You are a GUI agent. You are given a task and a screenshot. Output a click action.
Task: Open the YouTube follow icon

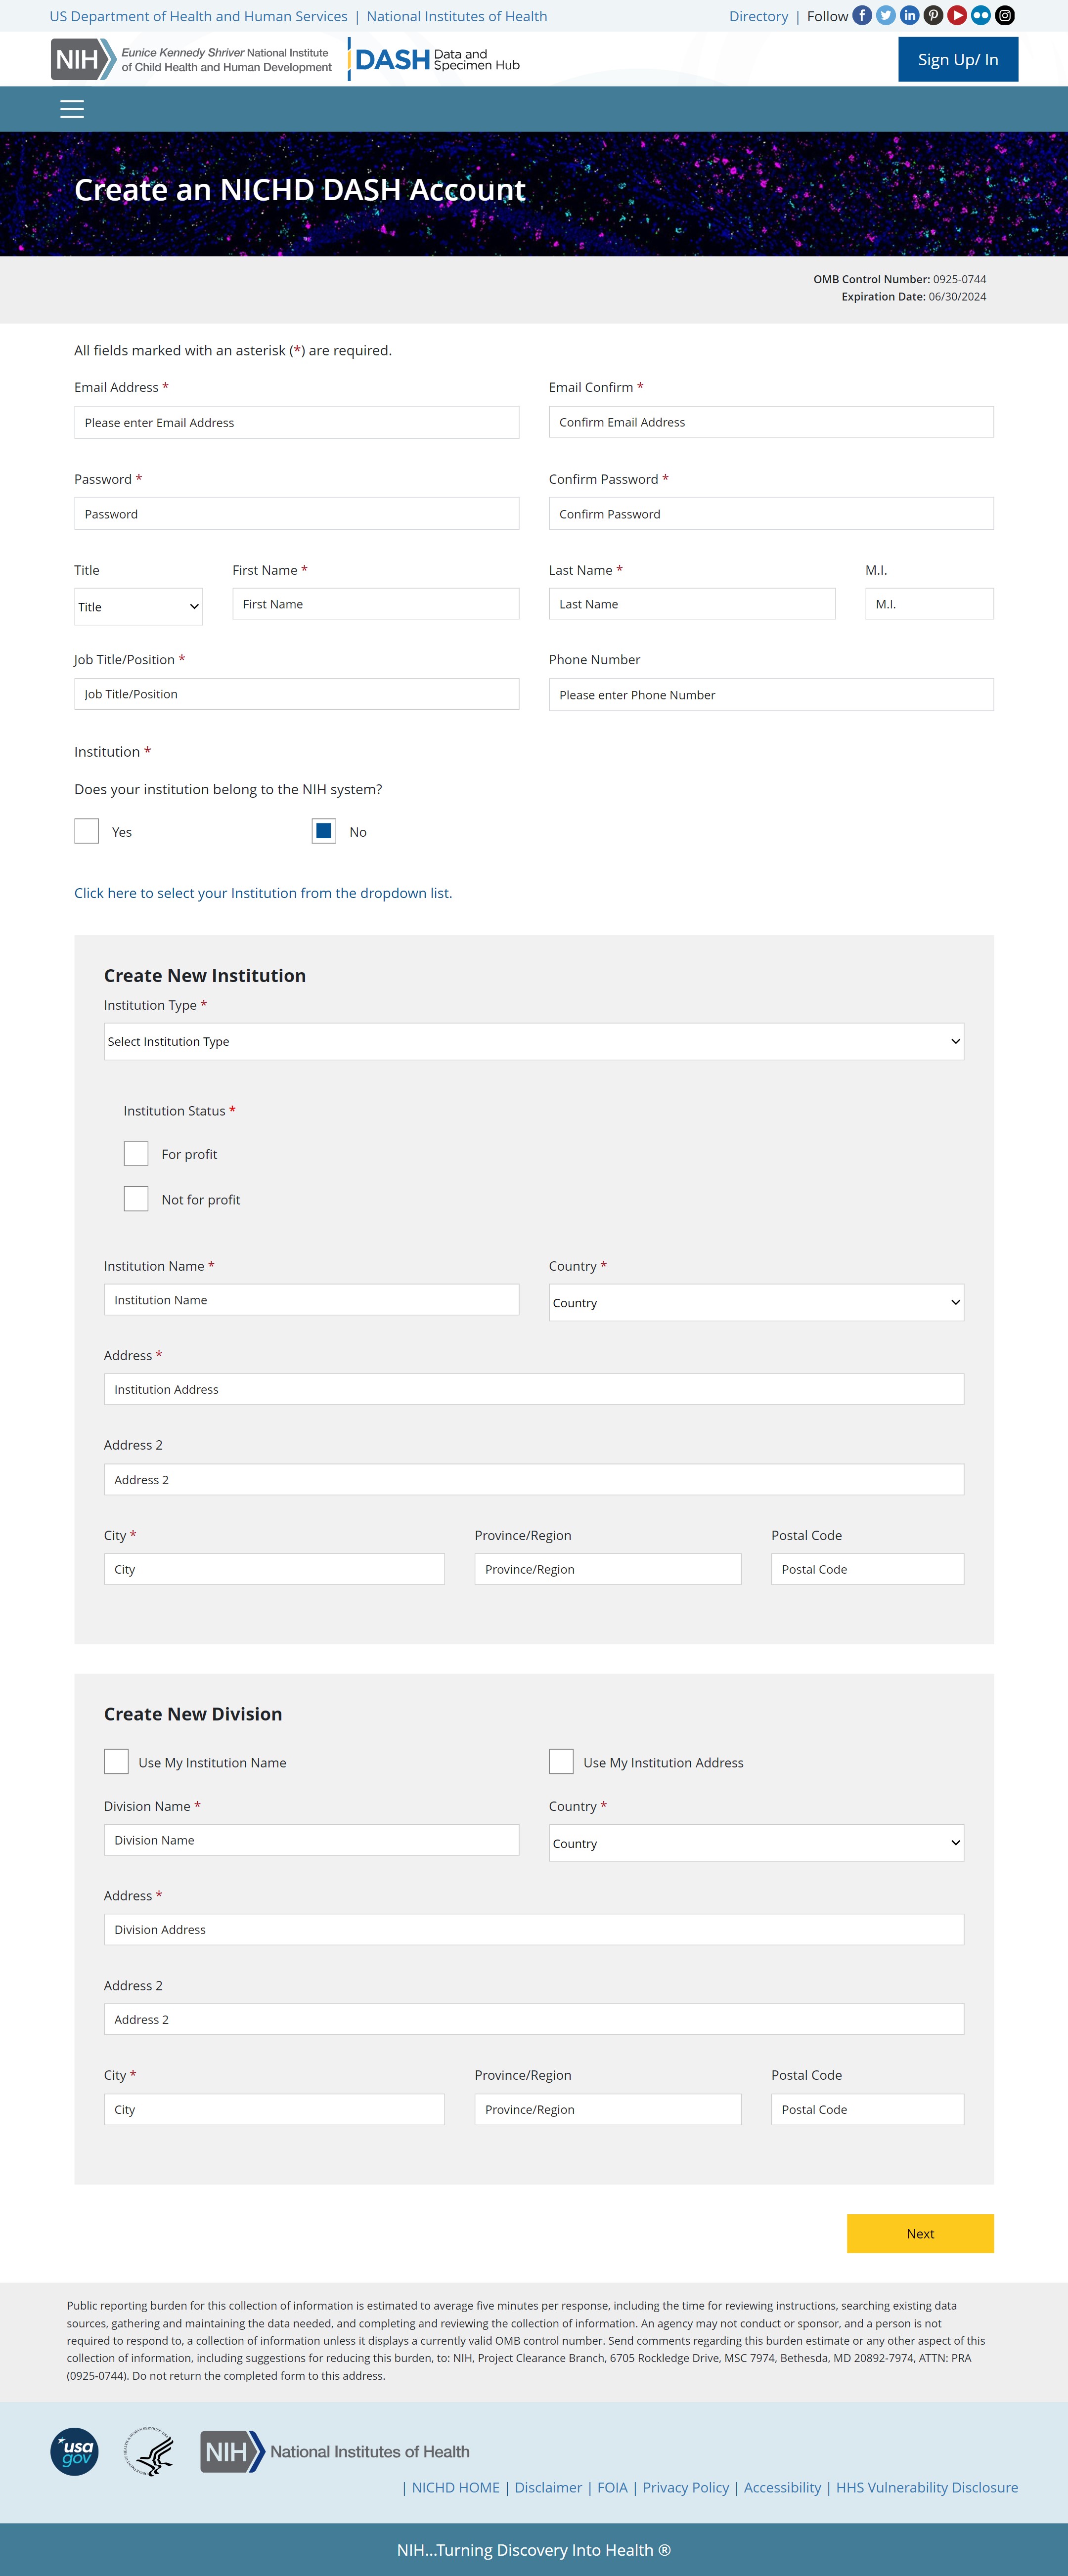(x=957, y=16)
